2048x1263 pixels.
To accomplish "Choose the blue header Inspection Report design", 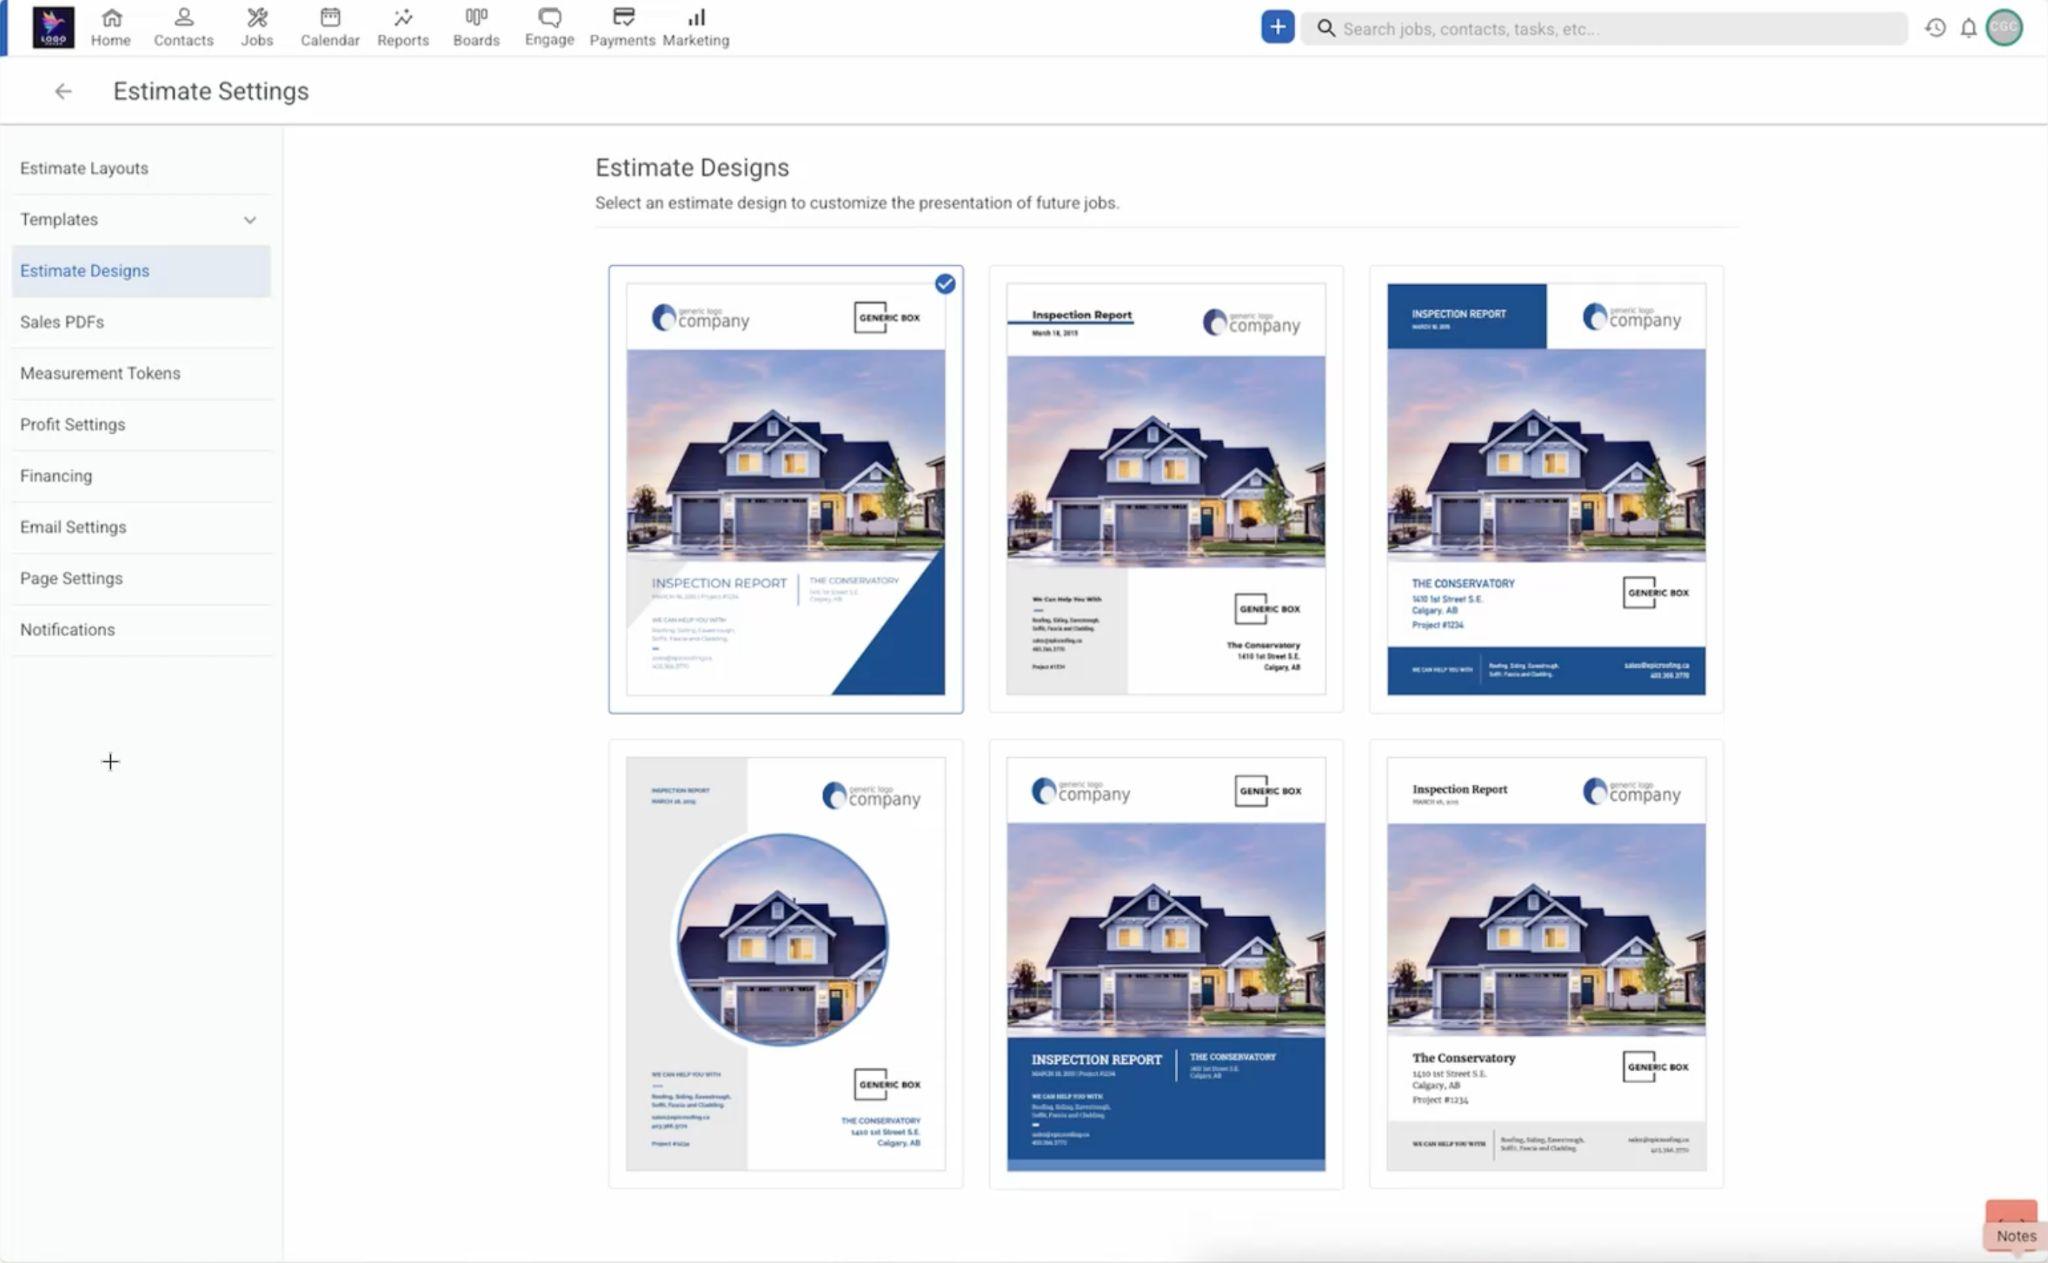I will (1546, 489).
